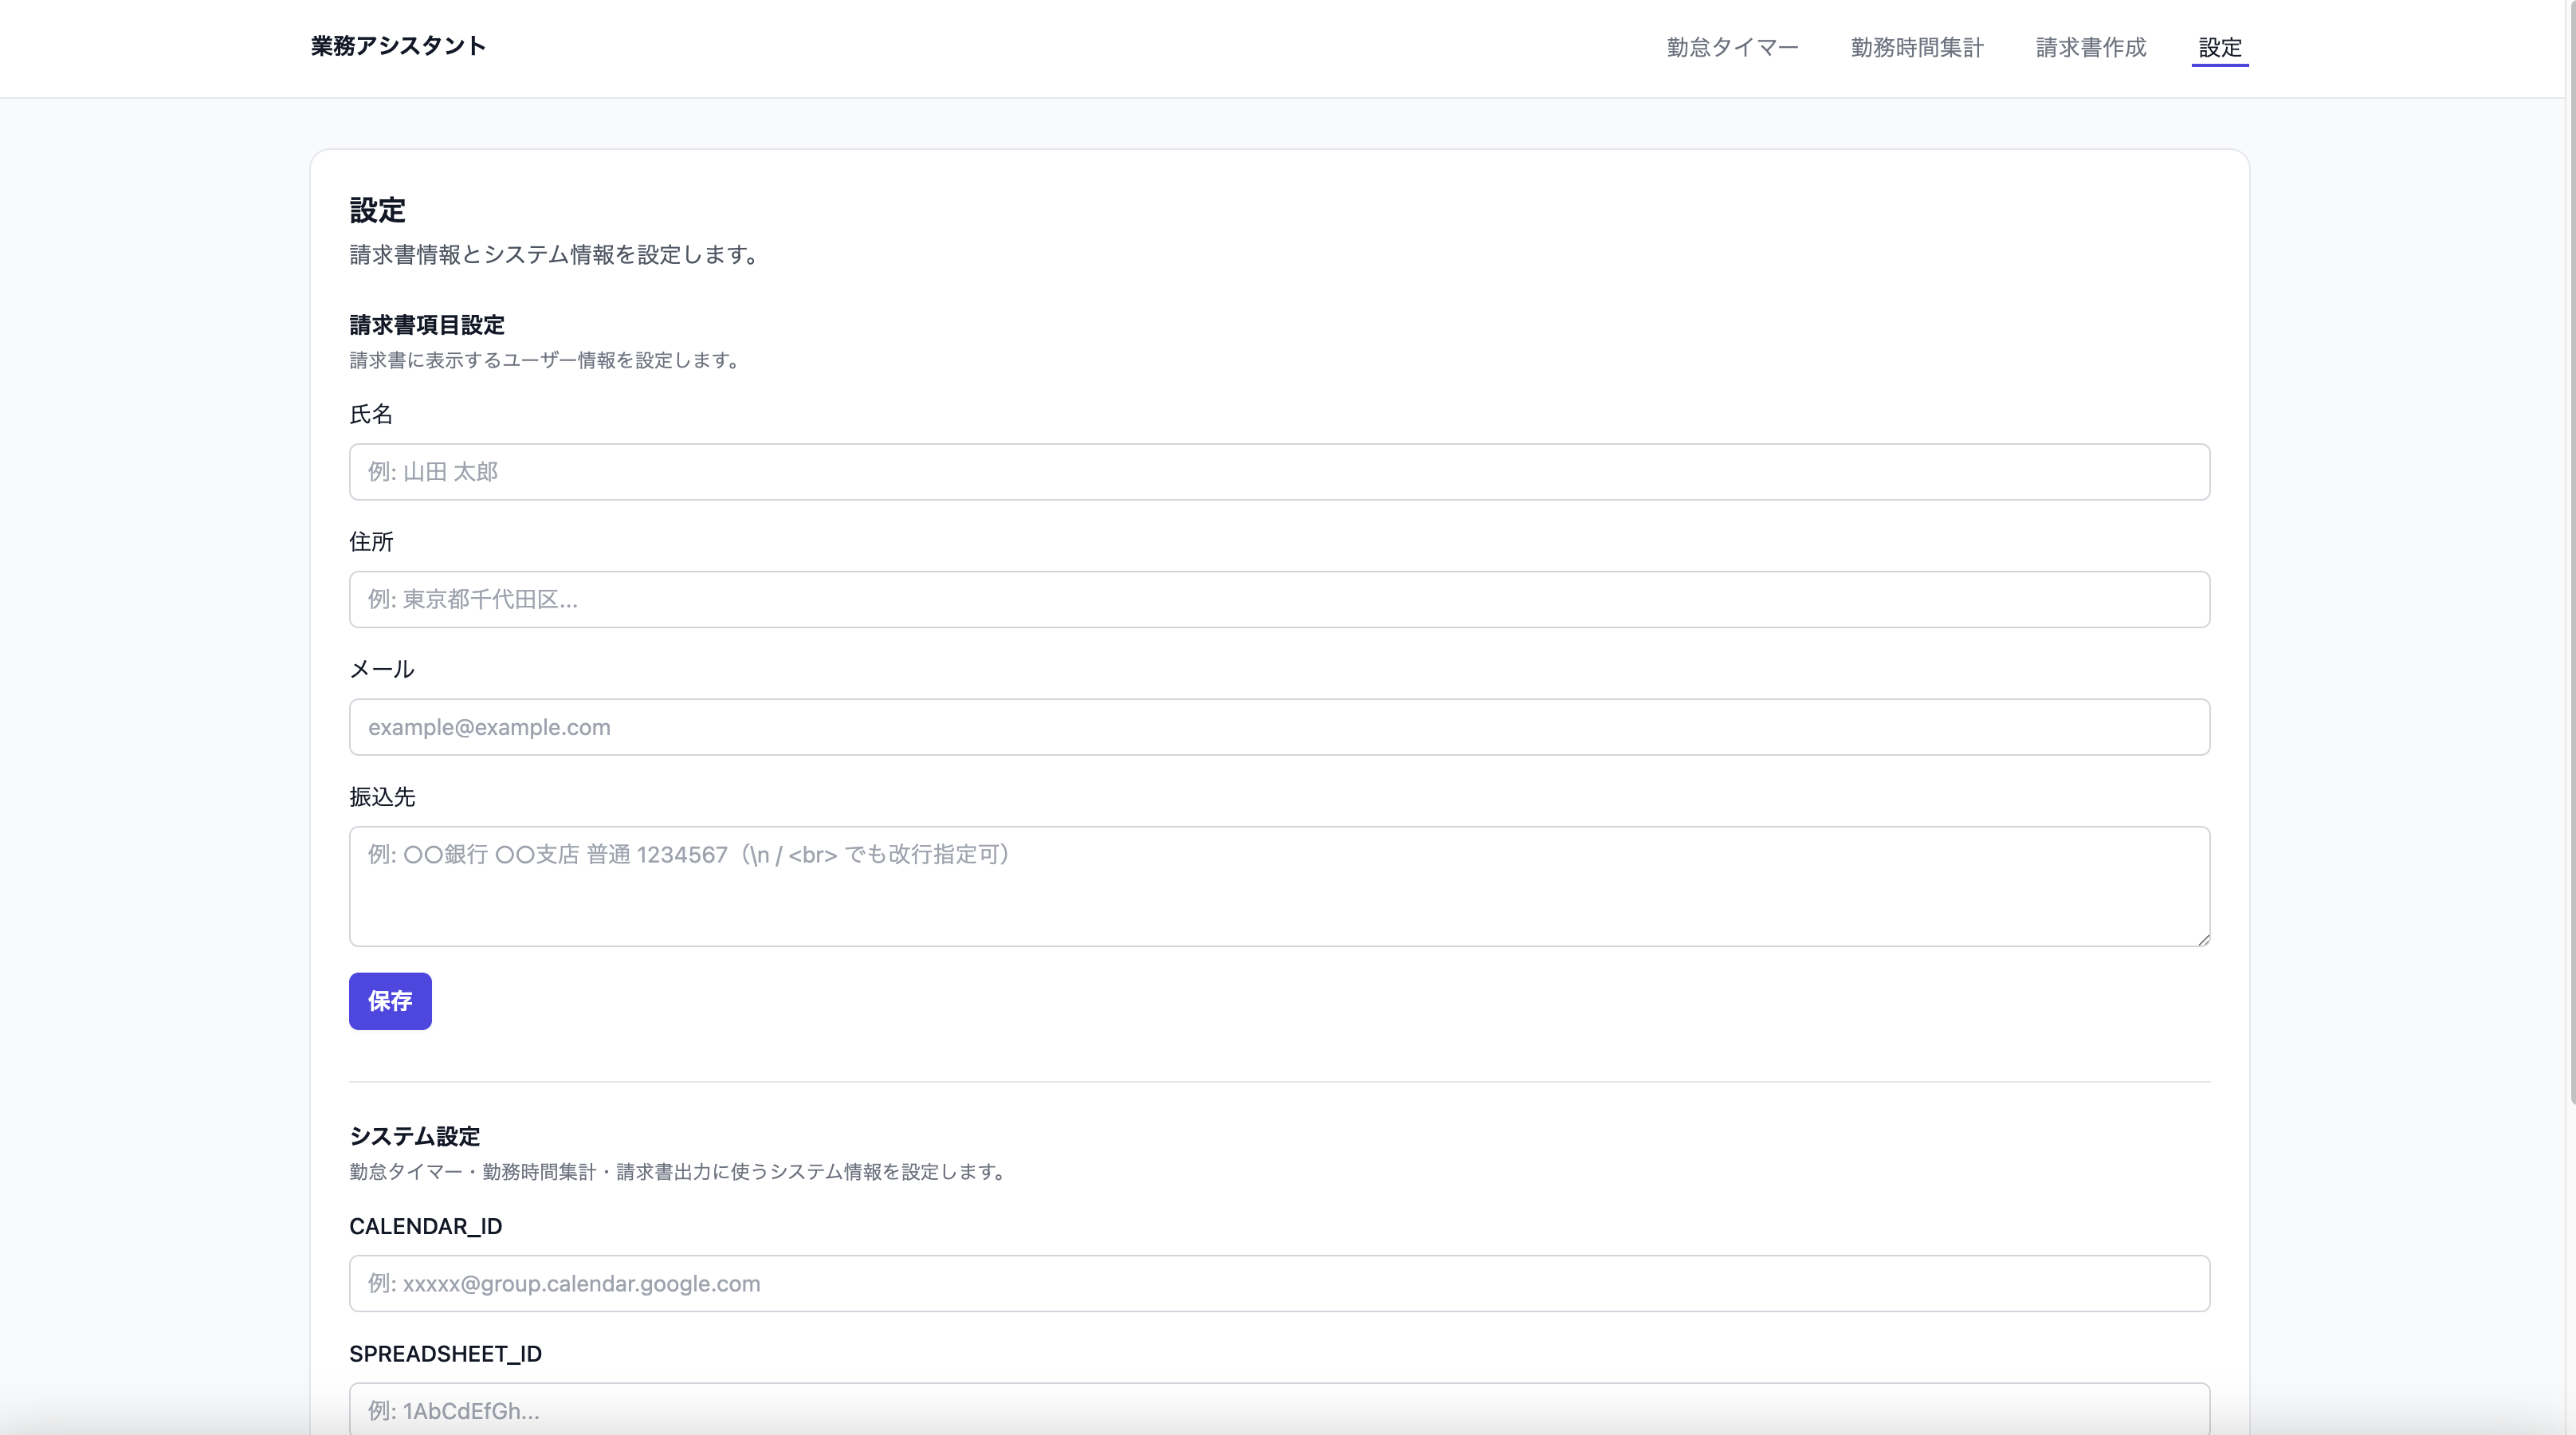This screenshot has height=1435, width=2576.
Task: Select the メール email input field
Action: click(x=1278, y=727)
